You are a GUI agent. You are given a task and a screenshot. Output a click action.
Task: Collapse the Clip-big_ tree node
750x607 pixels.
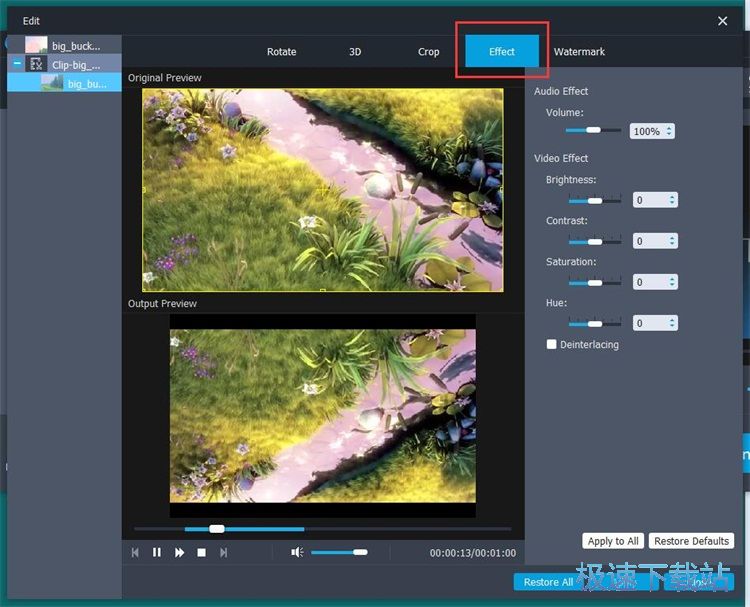(17, 63)
